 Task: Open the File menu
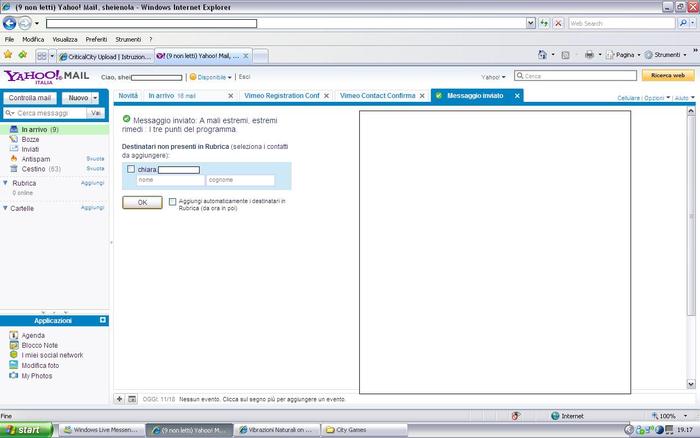point(9,39)
